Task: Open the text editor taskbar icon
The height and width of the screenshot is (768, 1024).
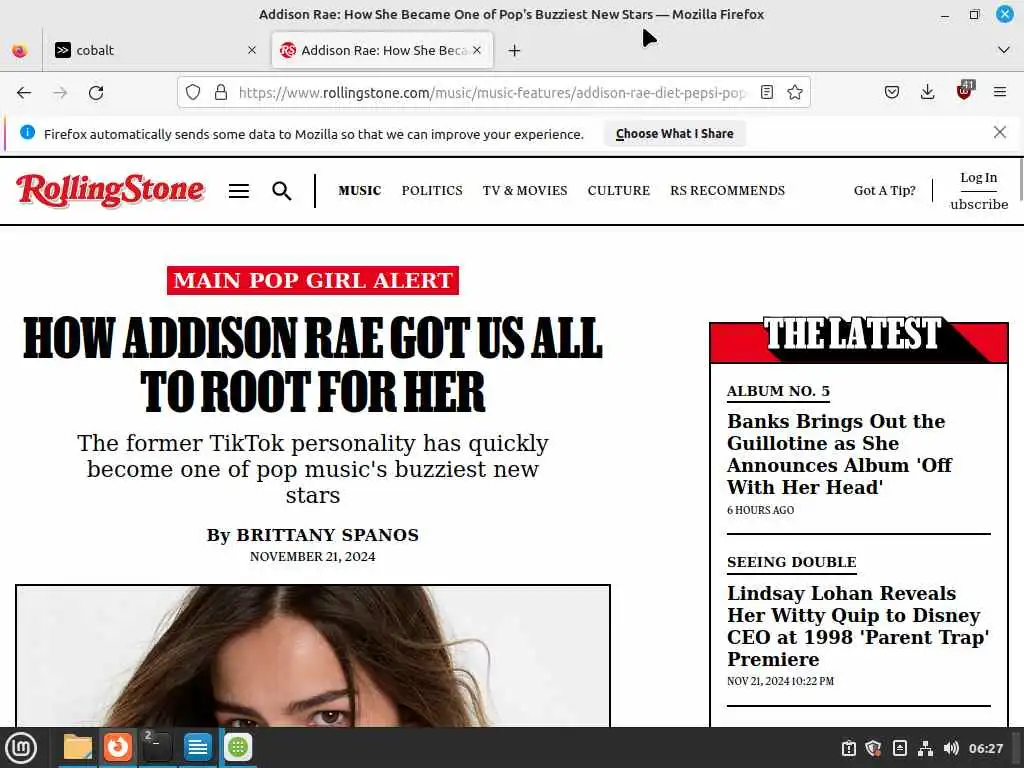Action: [x=197, y=747]
